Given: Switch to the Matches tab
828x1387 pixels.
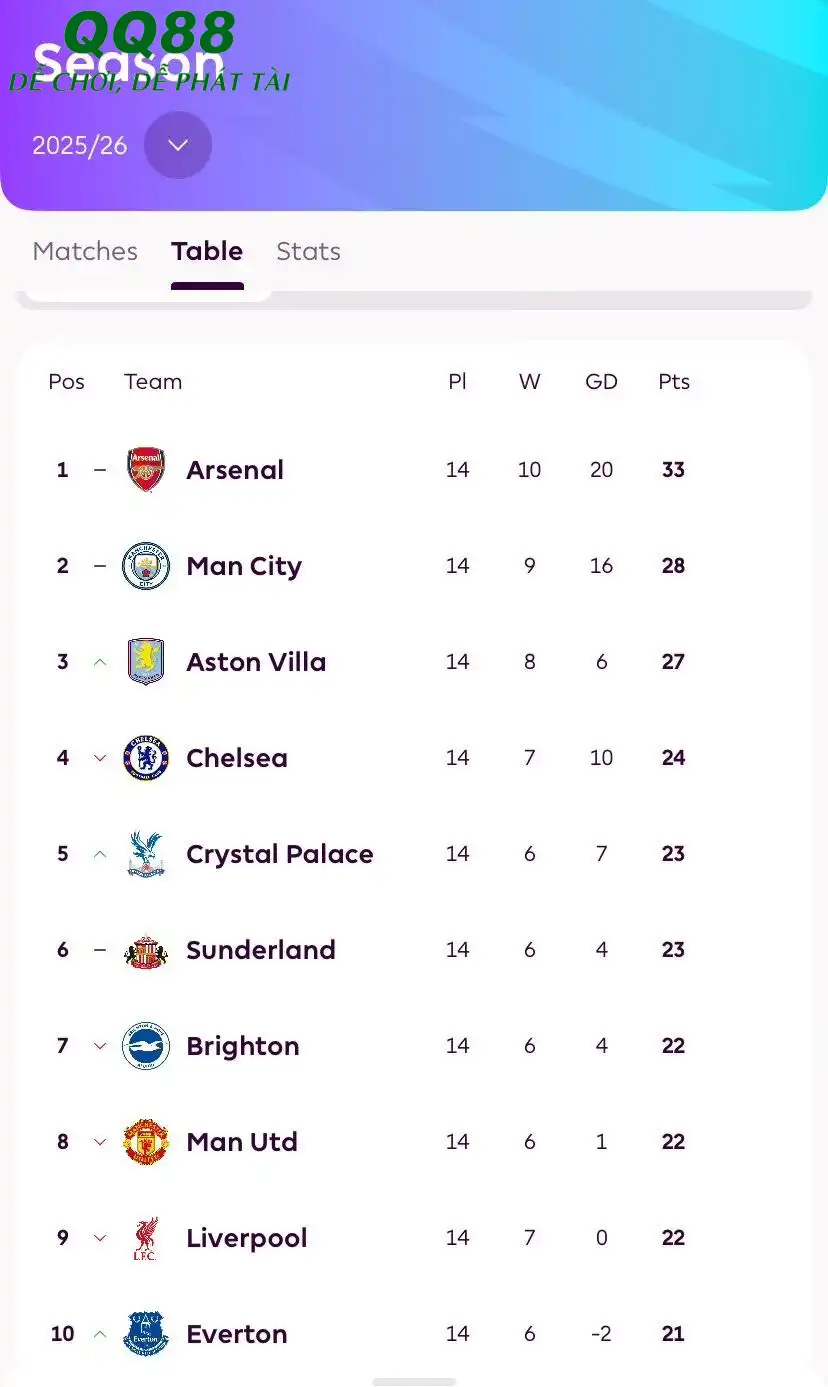Looking at the screenshot, I should click(85, 251).
